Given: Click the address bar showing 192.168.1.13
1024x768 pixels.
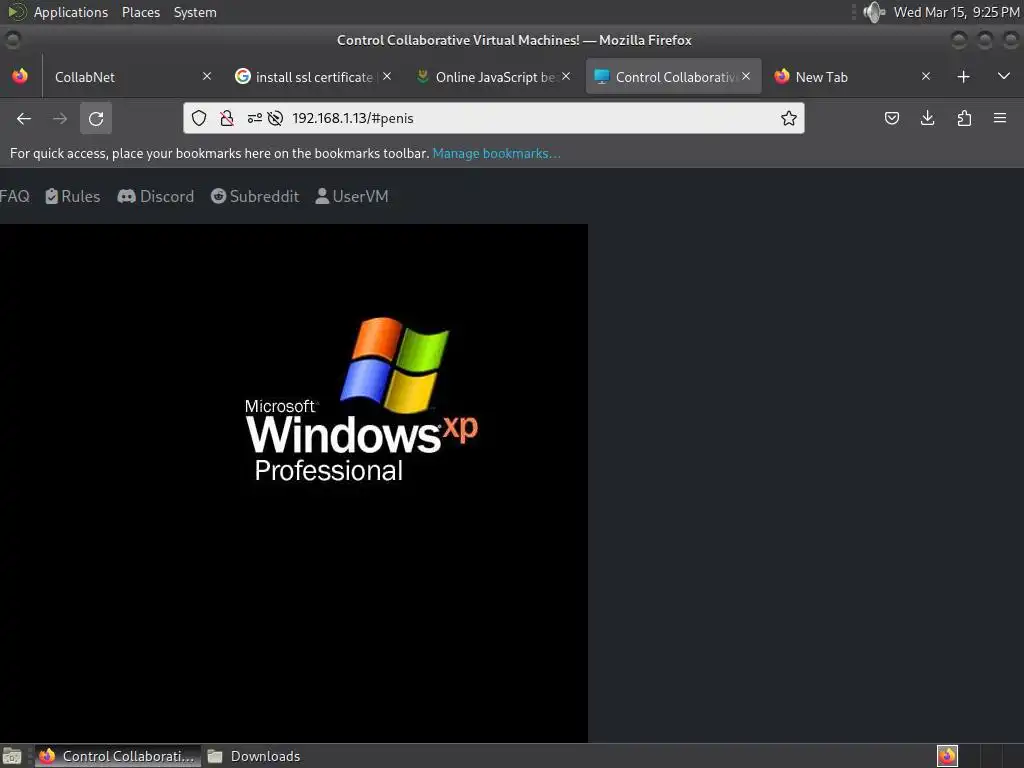Looking at the screenshot, I should click(x=493, y=118).
